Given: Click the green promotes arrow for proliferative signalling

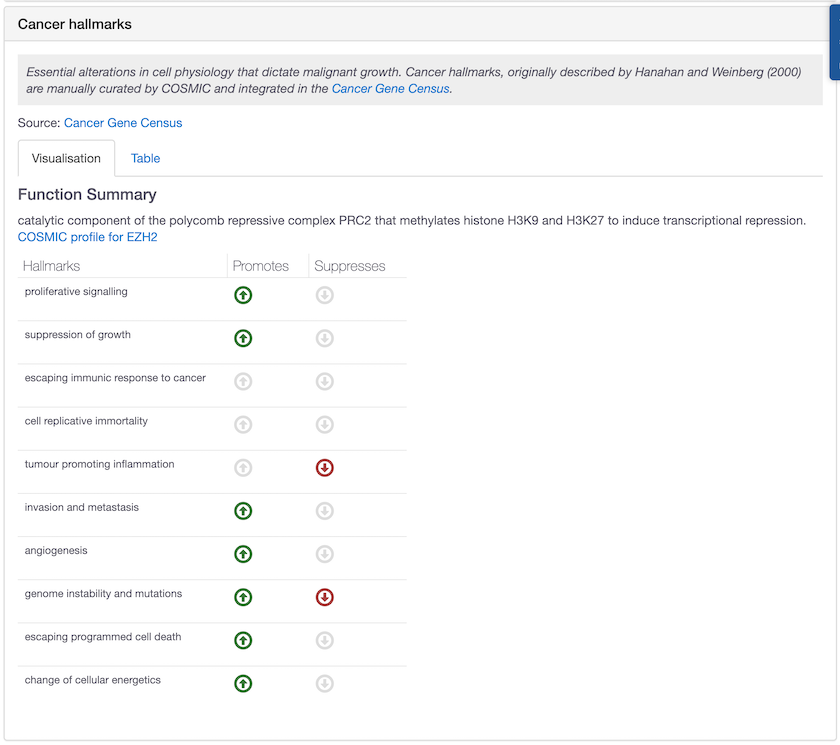Looking at the screenshot, I should [x=243, y=295].
